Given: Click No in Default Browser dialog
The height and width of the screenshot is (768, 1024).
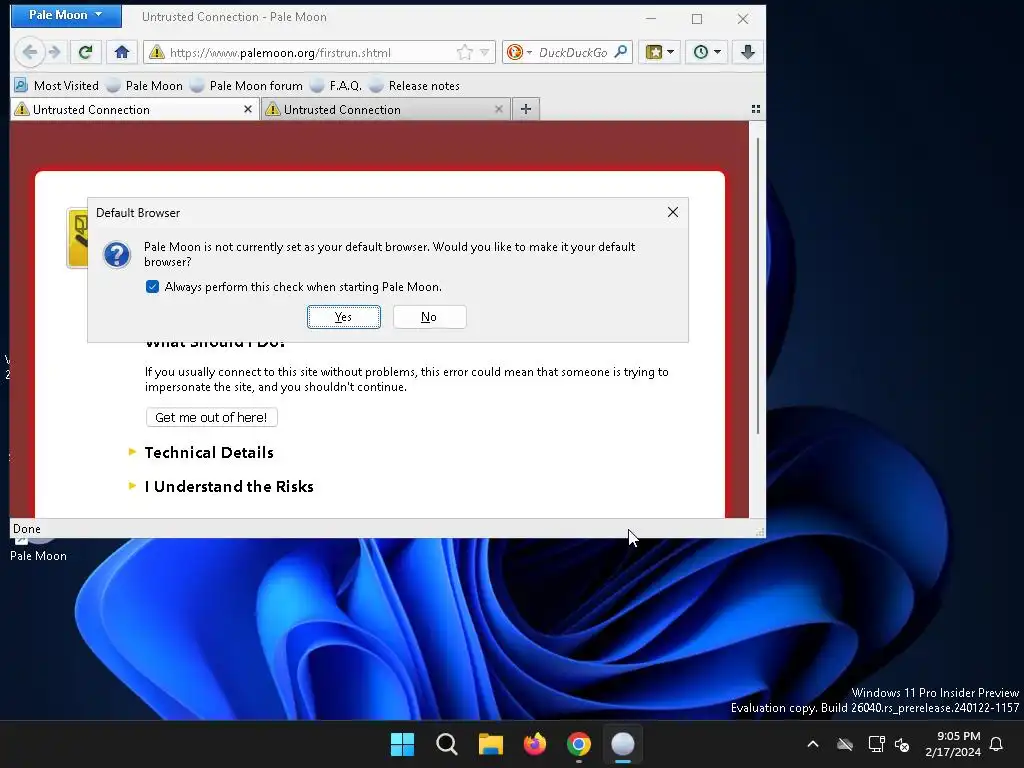Looking at the screenshot, I should [x=429, y=317].
